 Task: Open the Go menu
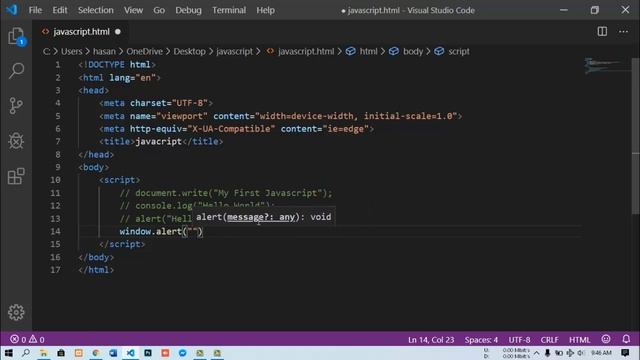tap(159, 10)
